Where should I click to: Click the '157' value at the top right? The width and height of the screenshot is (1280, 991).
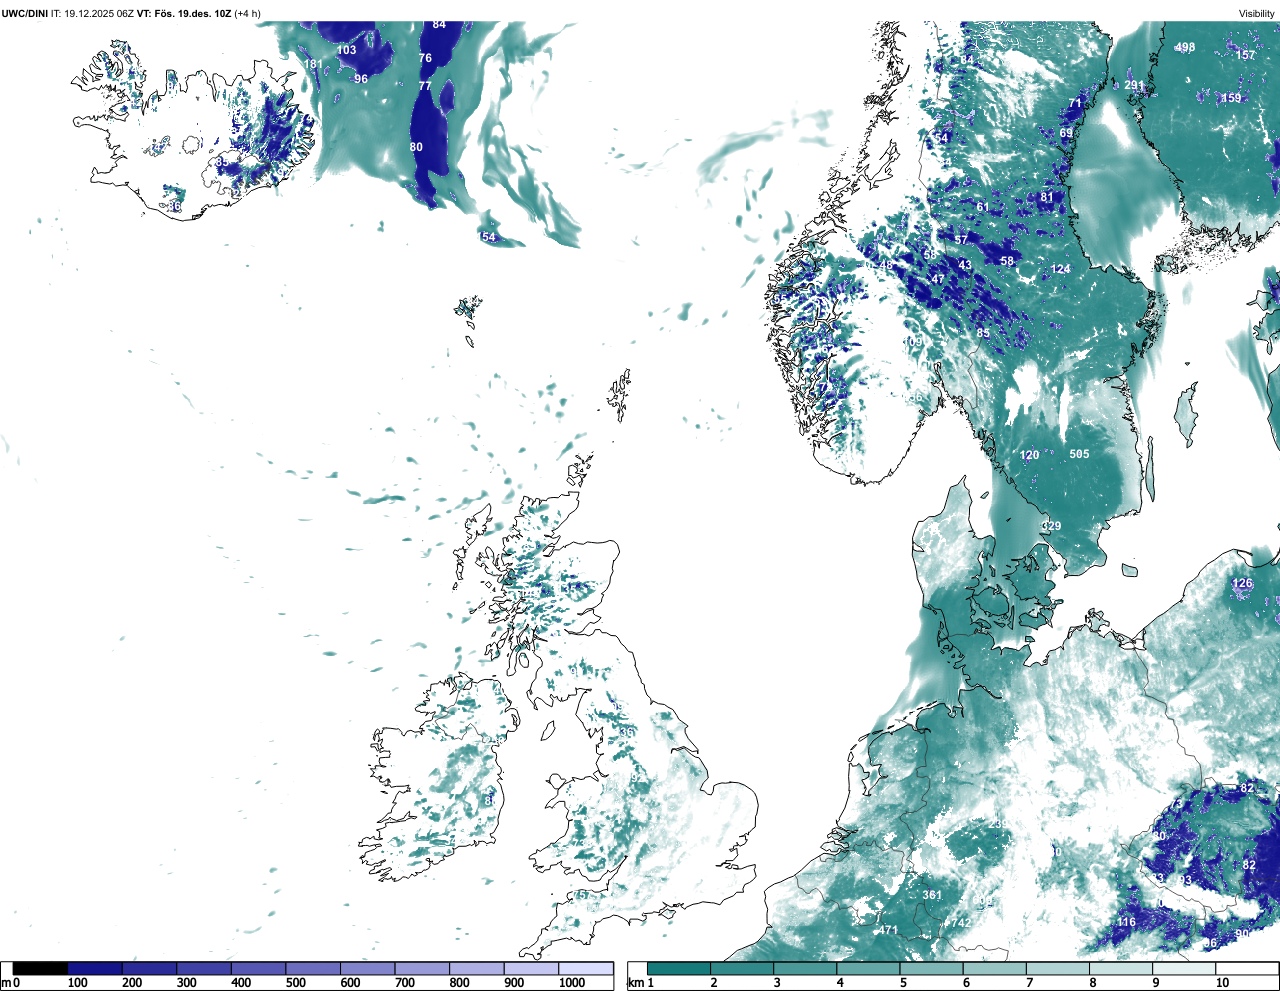[1245, 55]
